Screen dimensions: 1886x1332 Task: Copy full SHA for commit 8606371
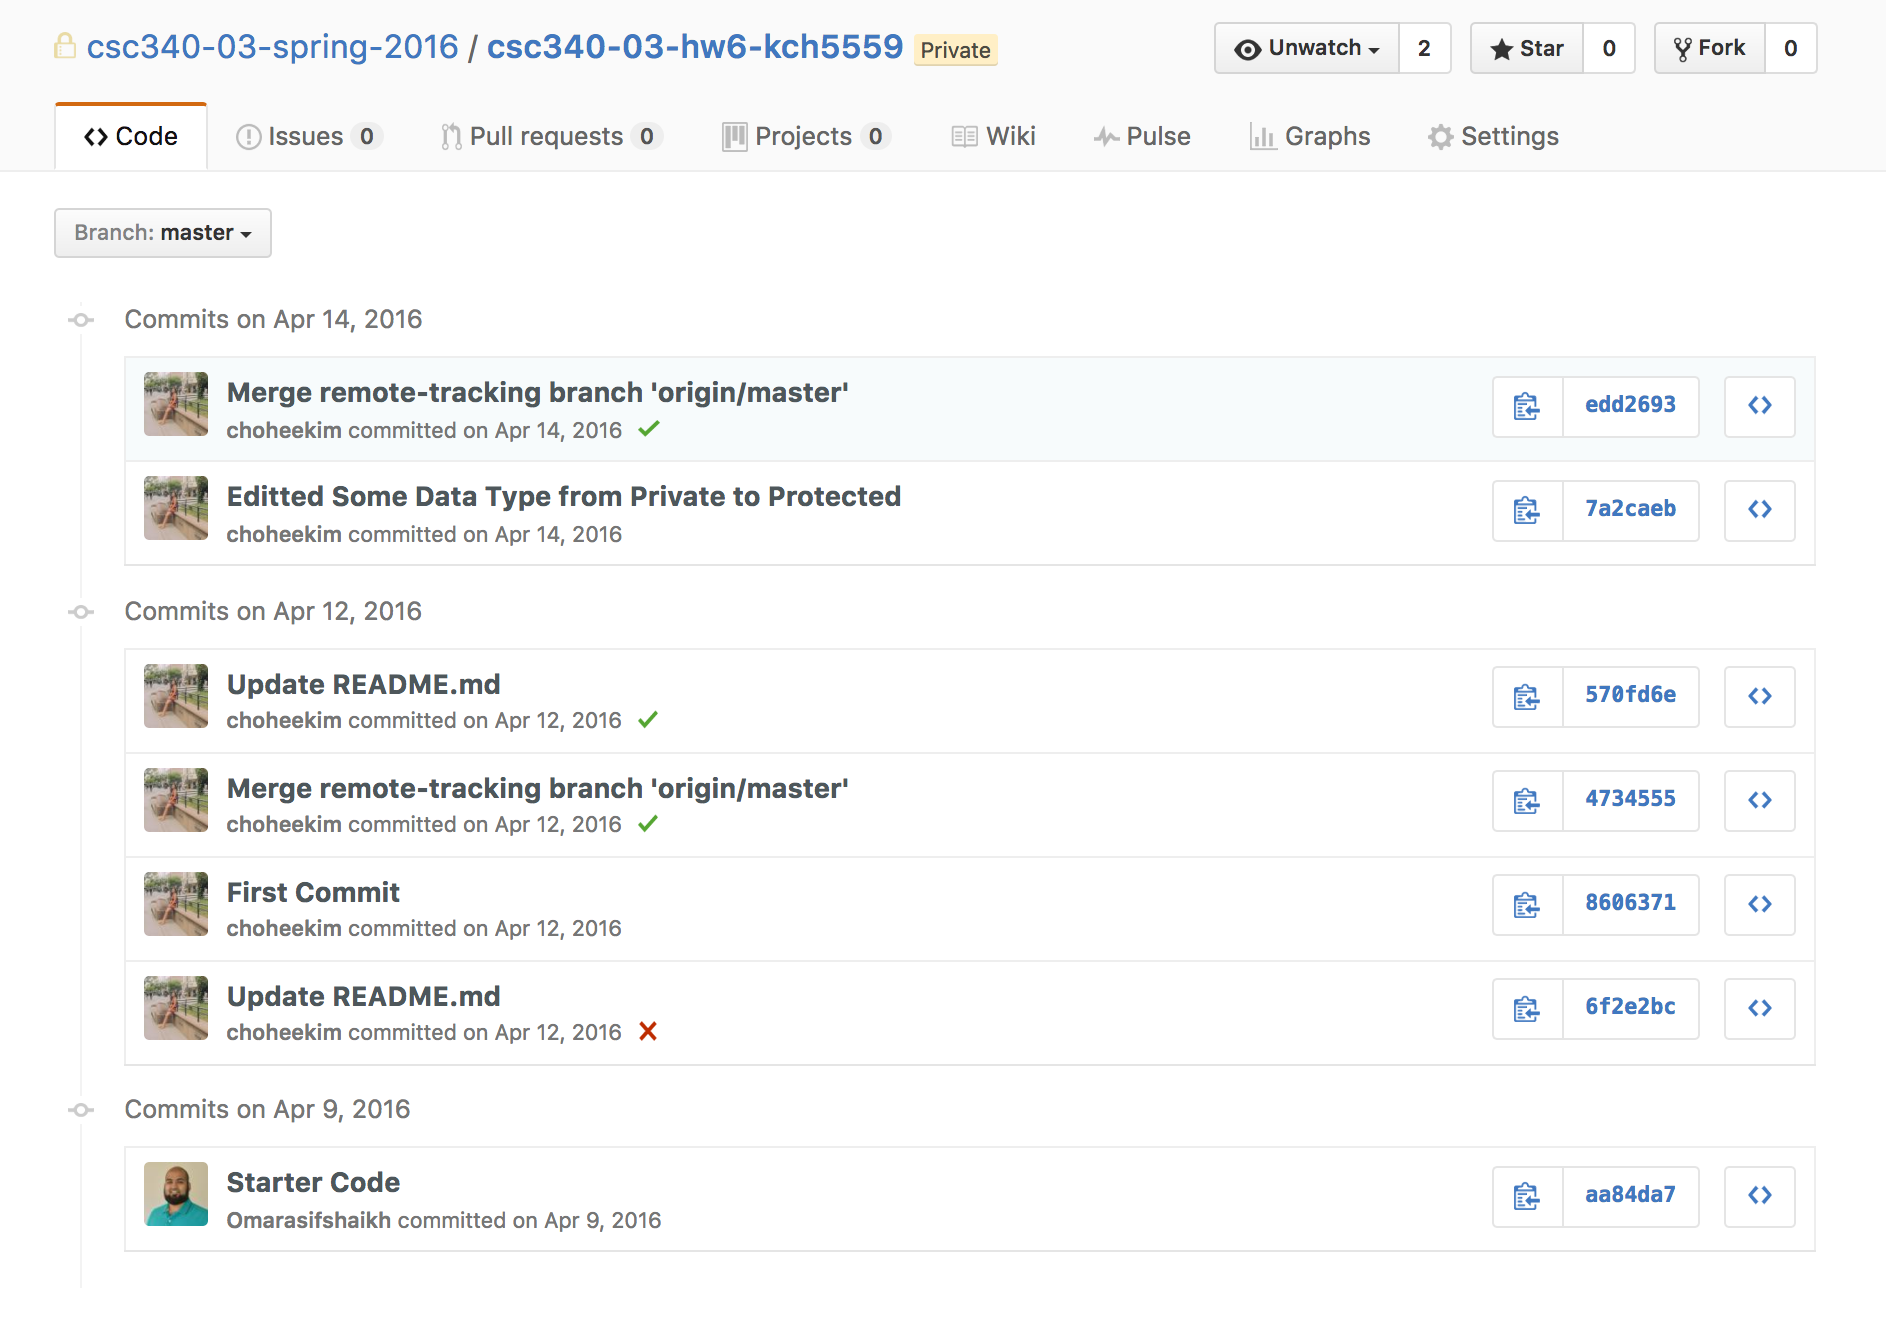coord(1527,905)
